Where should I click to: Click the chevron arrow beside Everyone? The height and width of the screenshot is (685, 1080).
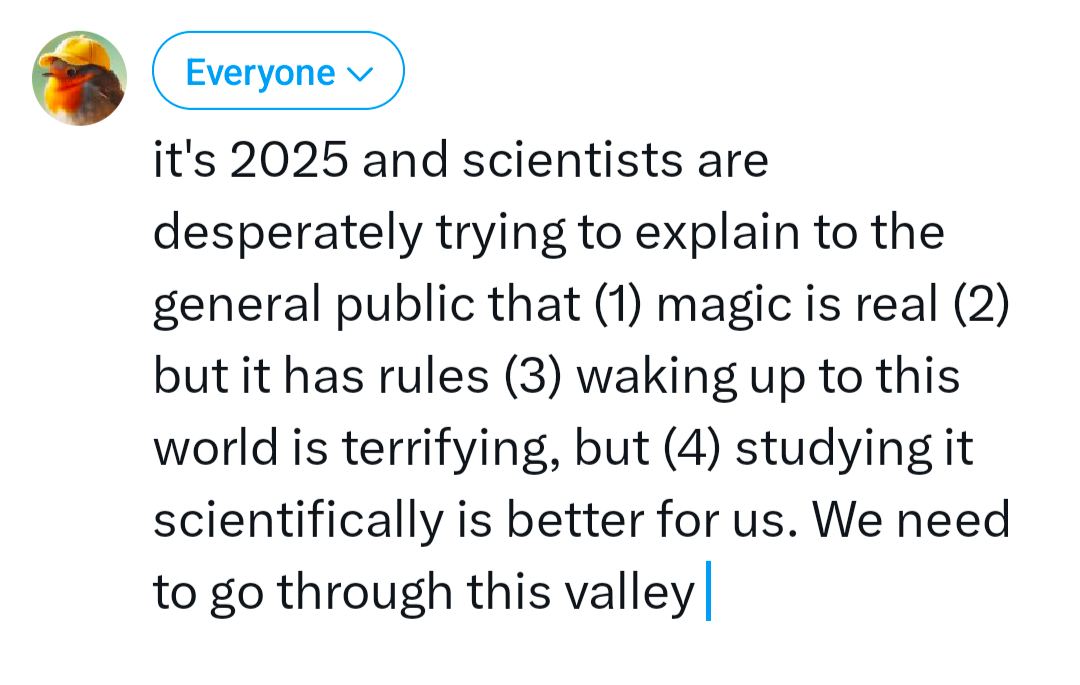pos(359,74)
